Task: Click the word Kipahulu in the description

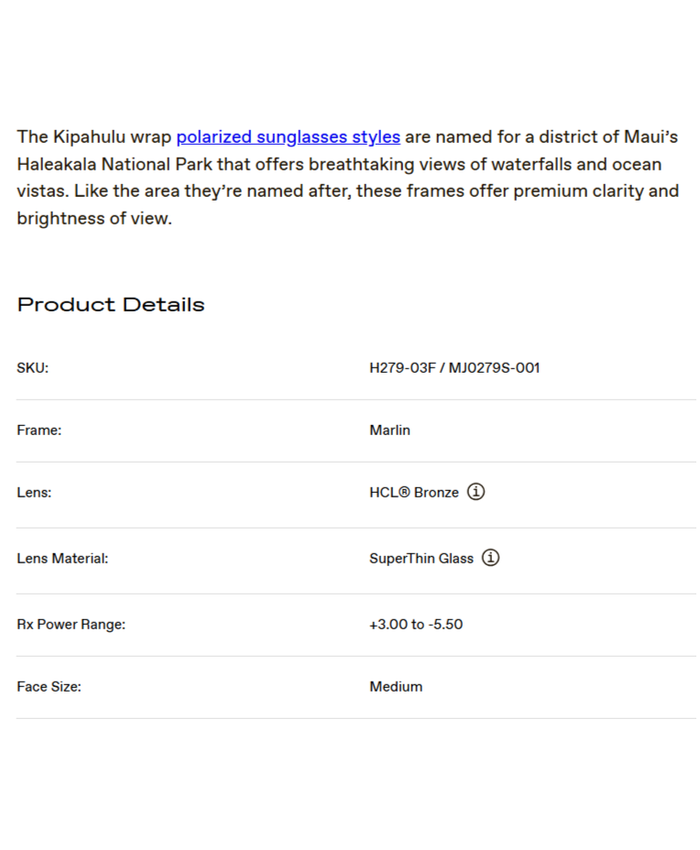Action: (89, 137)
